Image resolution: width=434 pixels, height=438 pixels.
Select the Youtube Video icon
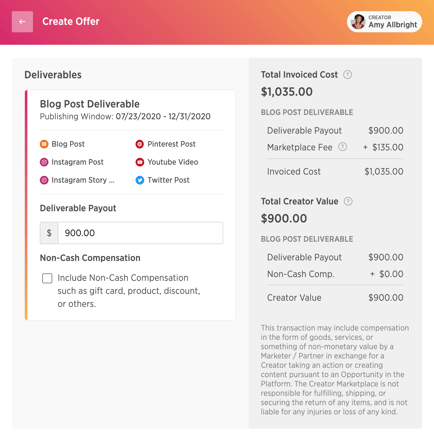140,162
